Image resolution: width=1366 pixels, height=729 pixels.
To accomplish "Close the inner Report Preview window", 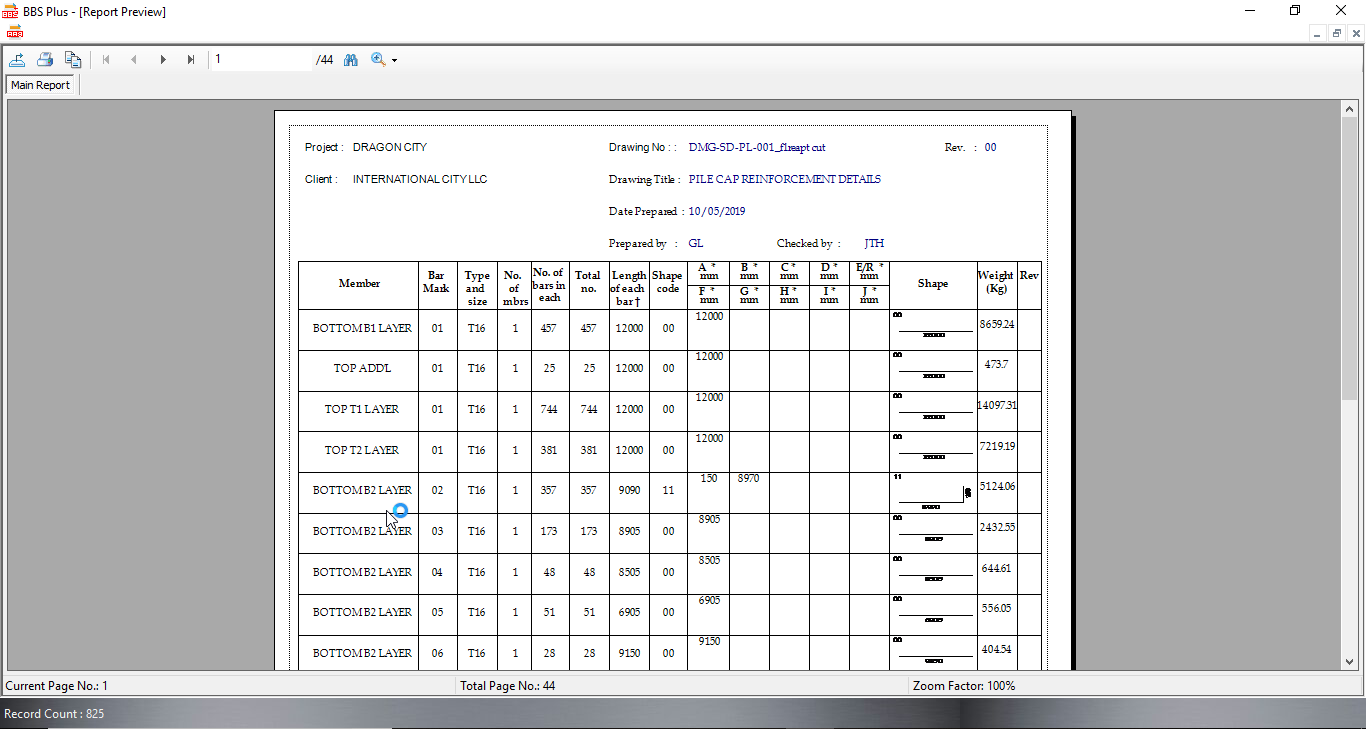I will pos(1355,33).
